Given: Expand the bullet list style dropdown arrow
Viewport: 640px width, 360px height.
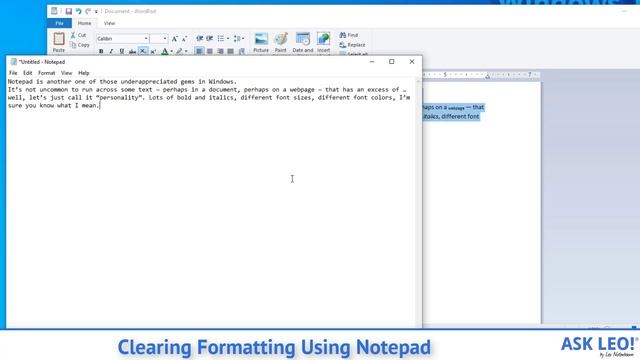Looking at the screenshot, I should click(x=228, y=38).
